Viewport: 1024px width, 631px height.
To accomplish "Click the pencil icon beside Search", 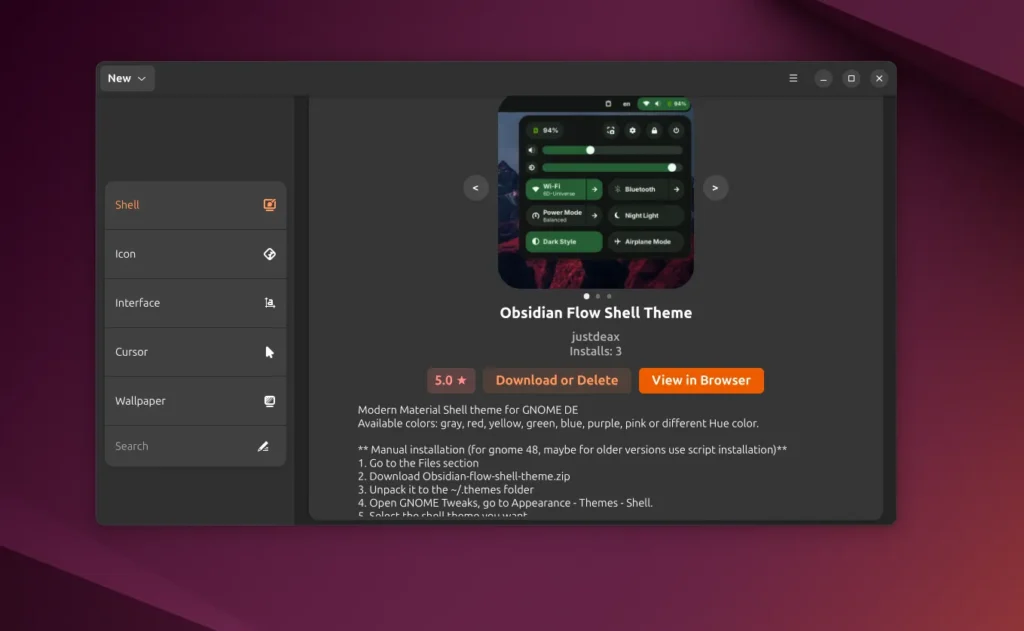I will click(263, 447).
